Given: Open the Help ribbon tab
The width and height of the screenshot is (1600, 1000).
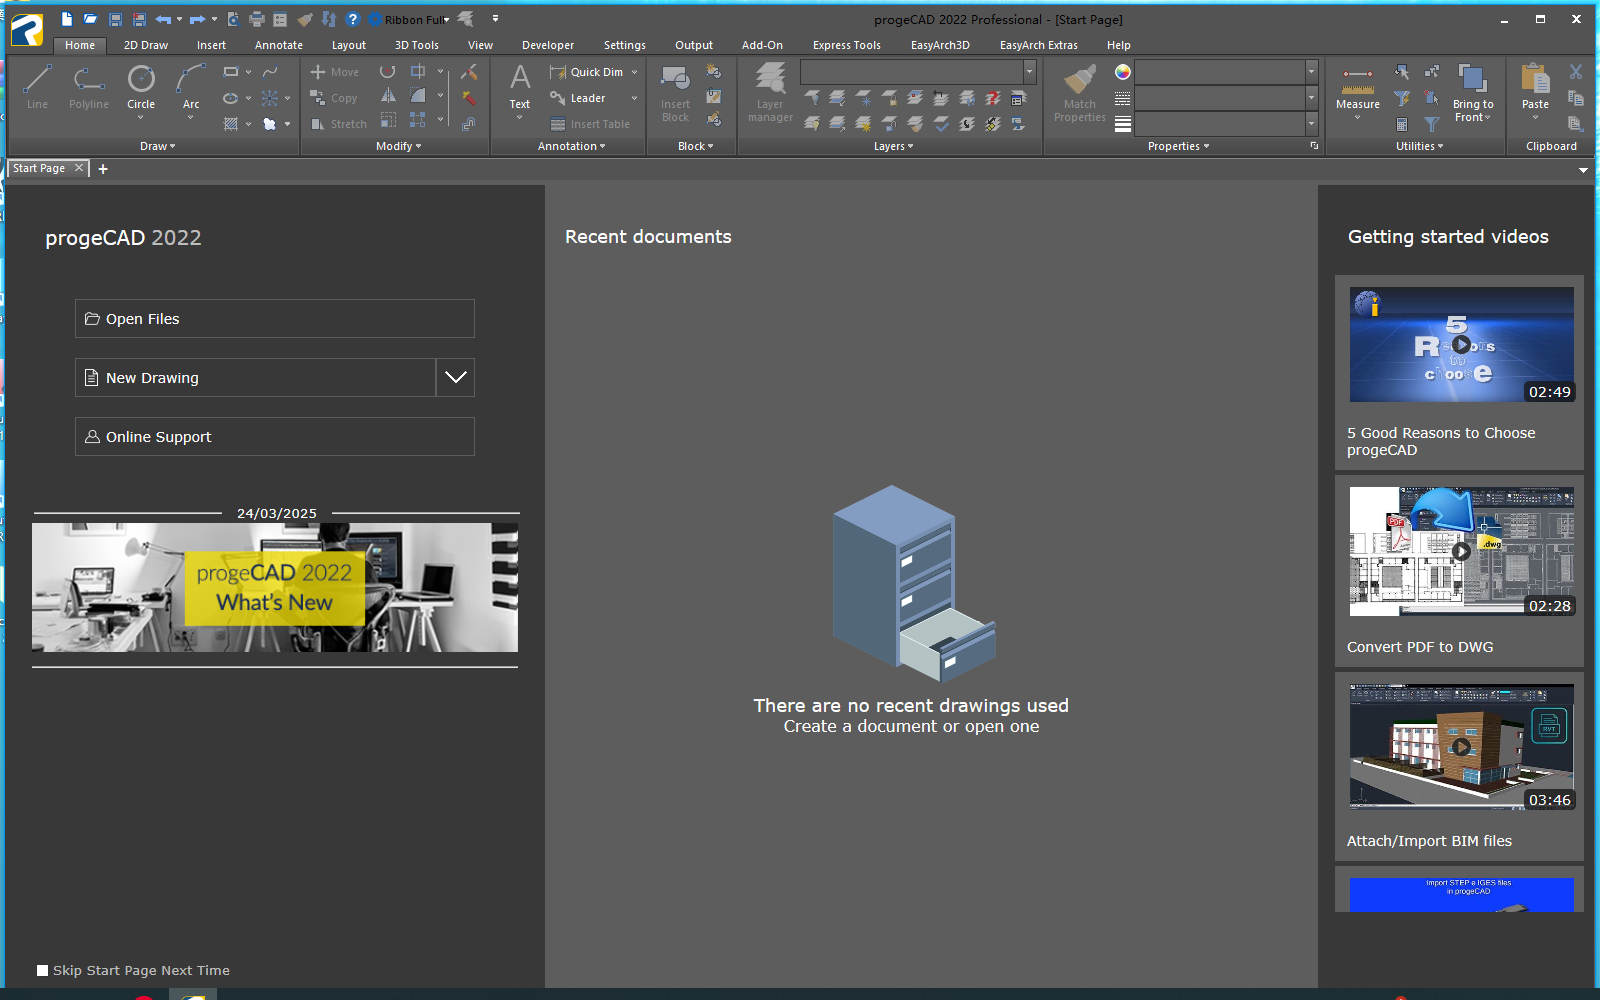Looking at the screenshot, I should (x=1119, y=45).
